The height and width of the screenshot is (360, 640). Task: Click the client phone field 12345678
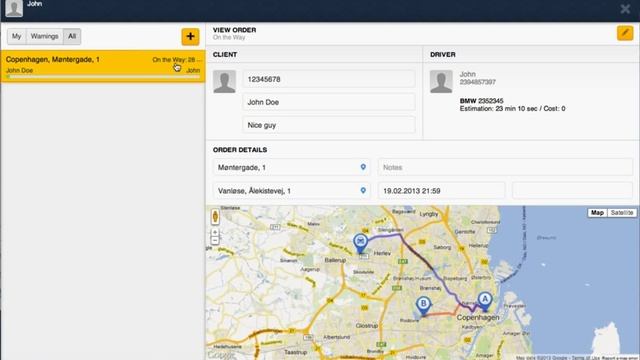coord(329,79)
